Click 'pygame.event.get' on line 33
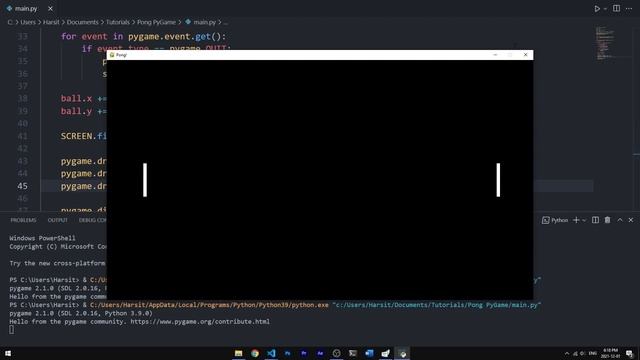The height and width of the screenshot is (360, 640). tap(169, 36)
